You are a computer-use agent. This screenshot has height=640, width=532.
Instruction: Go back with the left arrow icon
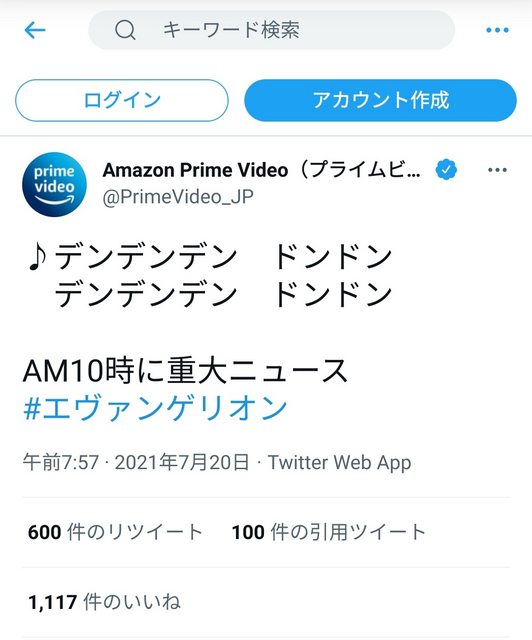click(x=35, y=30)
